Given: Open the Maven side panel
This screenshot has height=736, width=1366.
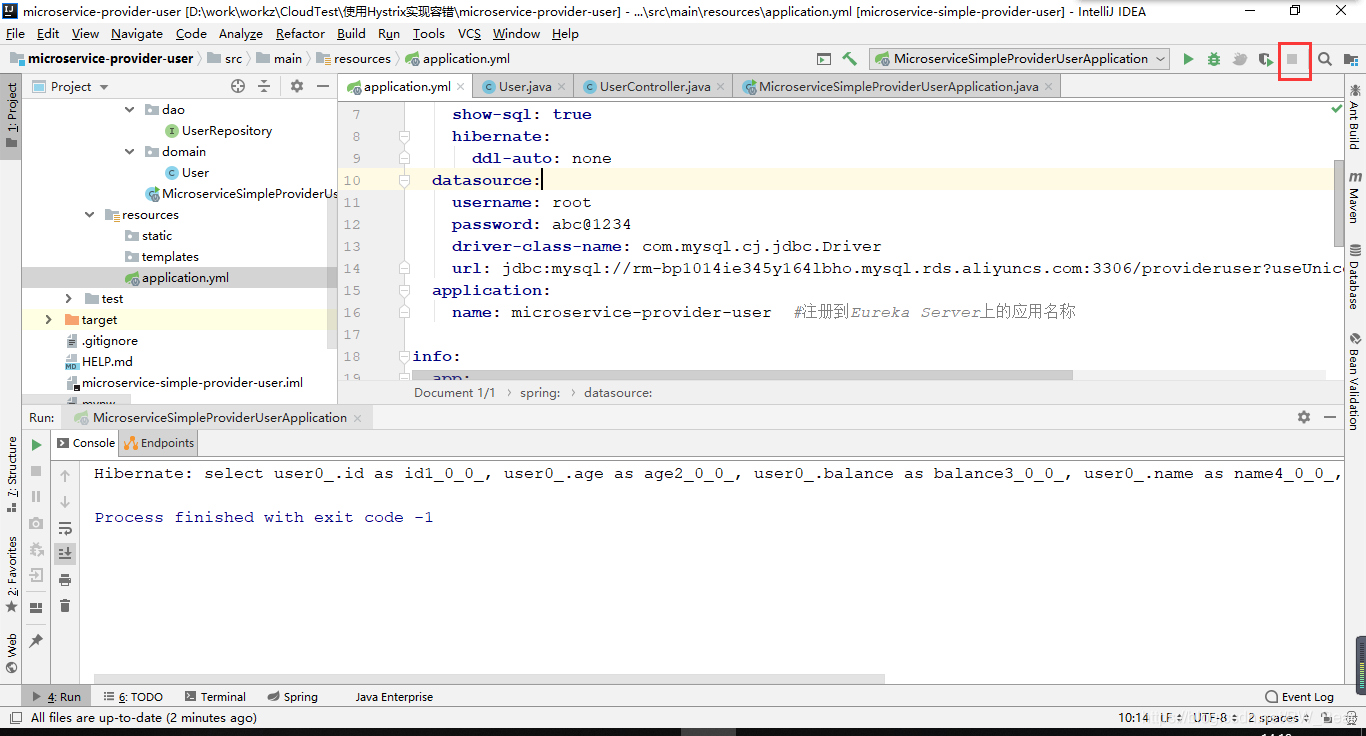Looking at the screenshot, I should (x=1355, y=197).
